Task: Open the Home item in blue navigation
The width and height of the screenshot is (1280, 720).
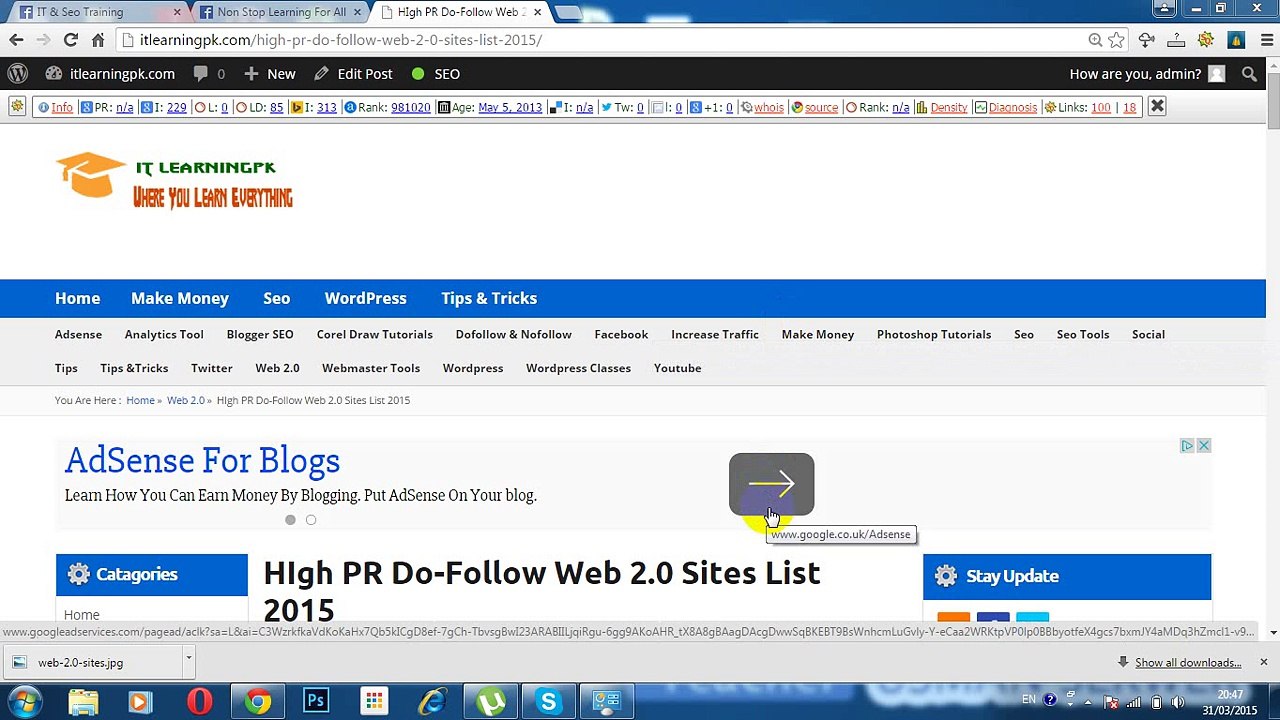Action: coord(77,298)
